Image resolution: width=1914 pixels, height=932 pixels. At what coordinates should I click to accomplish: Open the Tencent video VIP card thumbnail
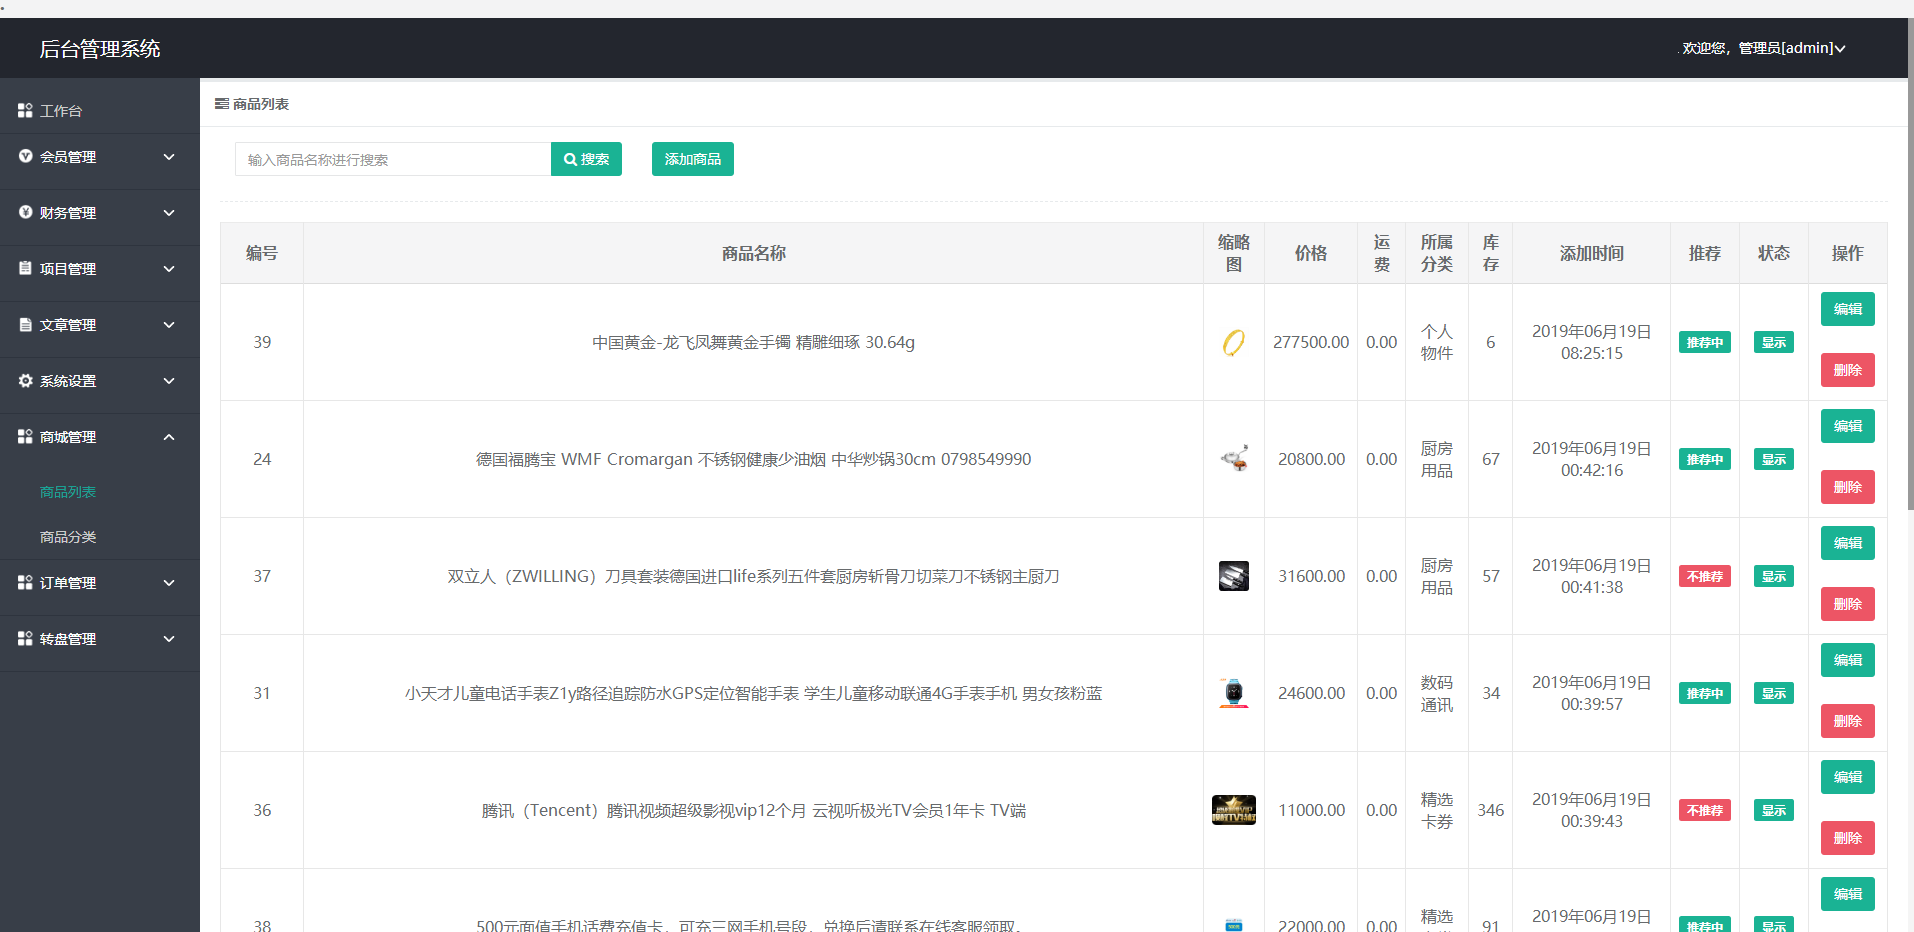tap(1234, 810)
